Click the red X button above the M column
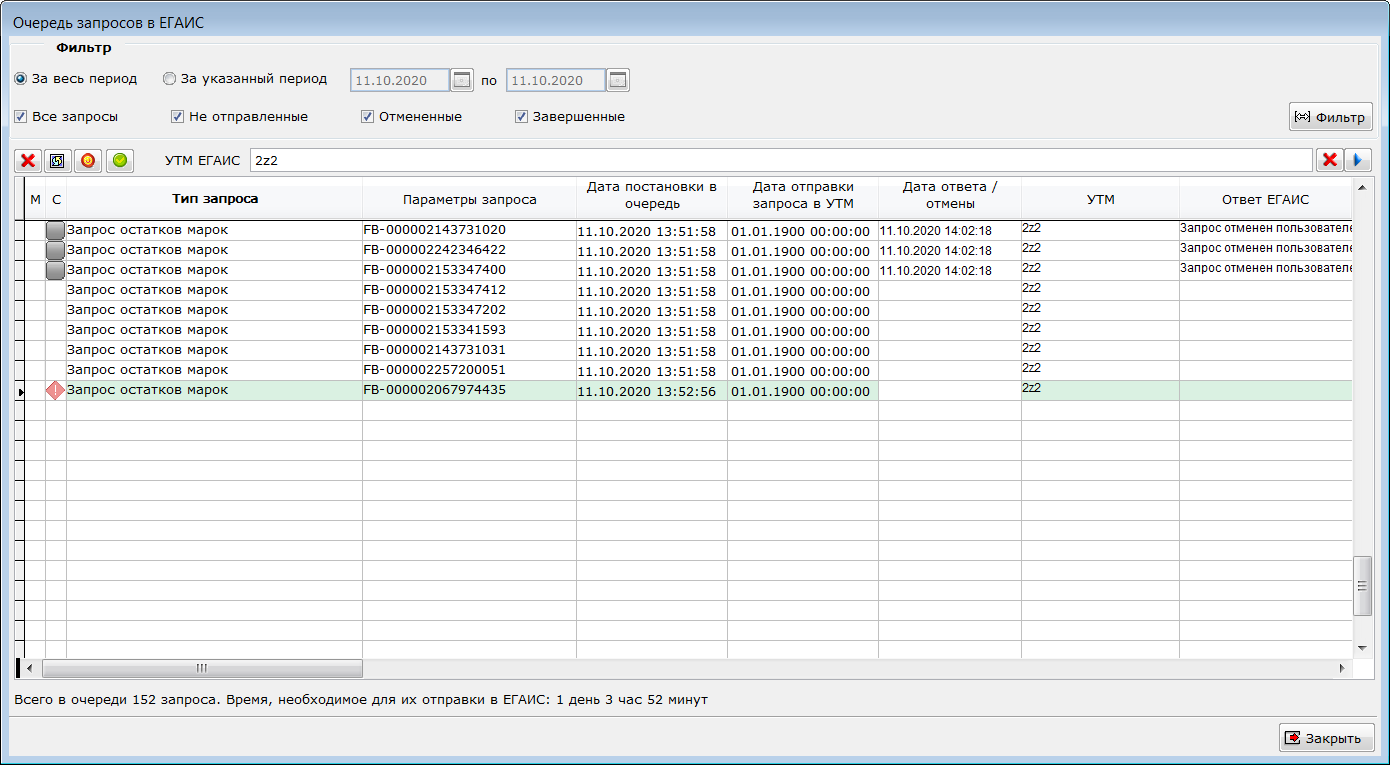The width and height of the screenshot is (1390, 765). coord(28,160)
